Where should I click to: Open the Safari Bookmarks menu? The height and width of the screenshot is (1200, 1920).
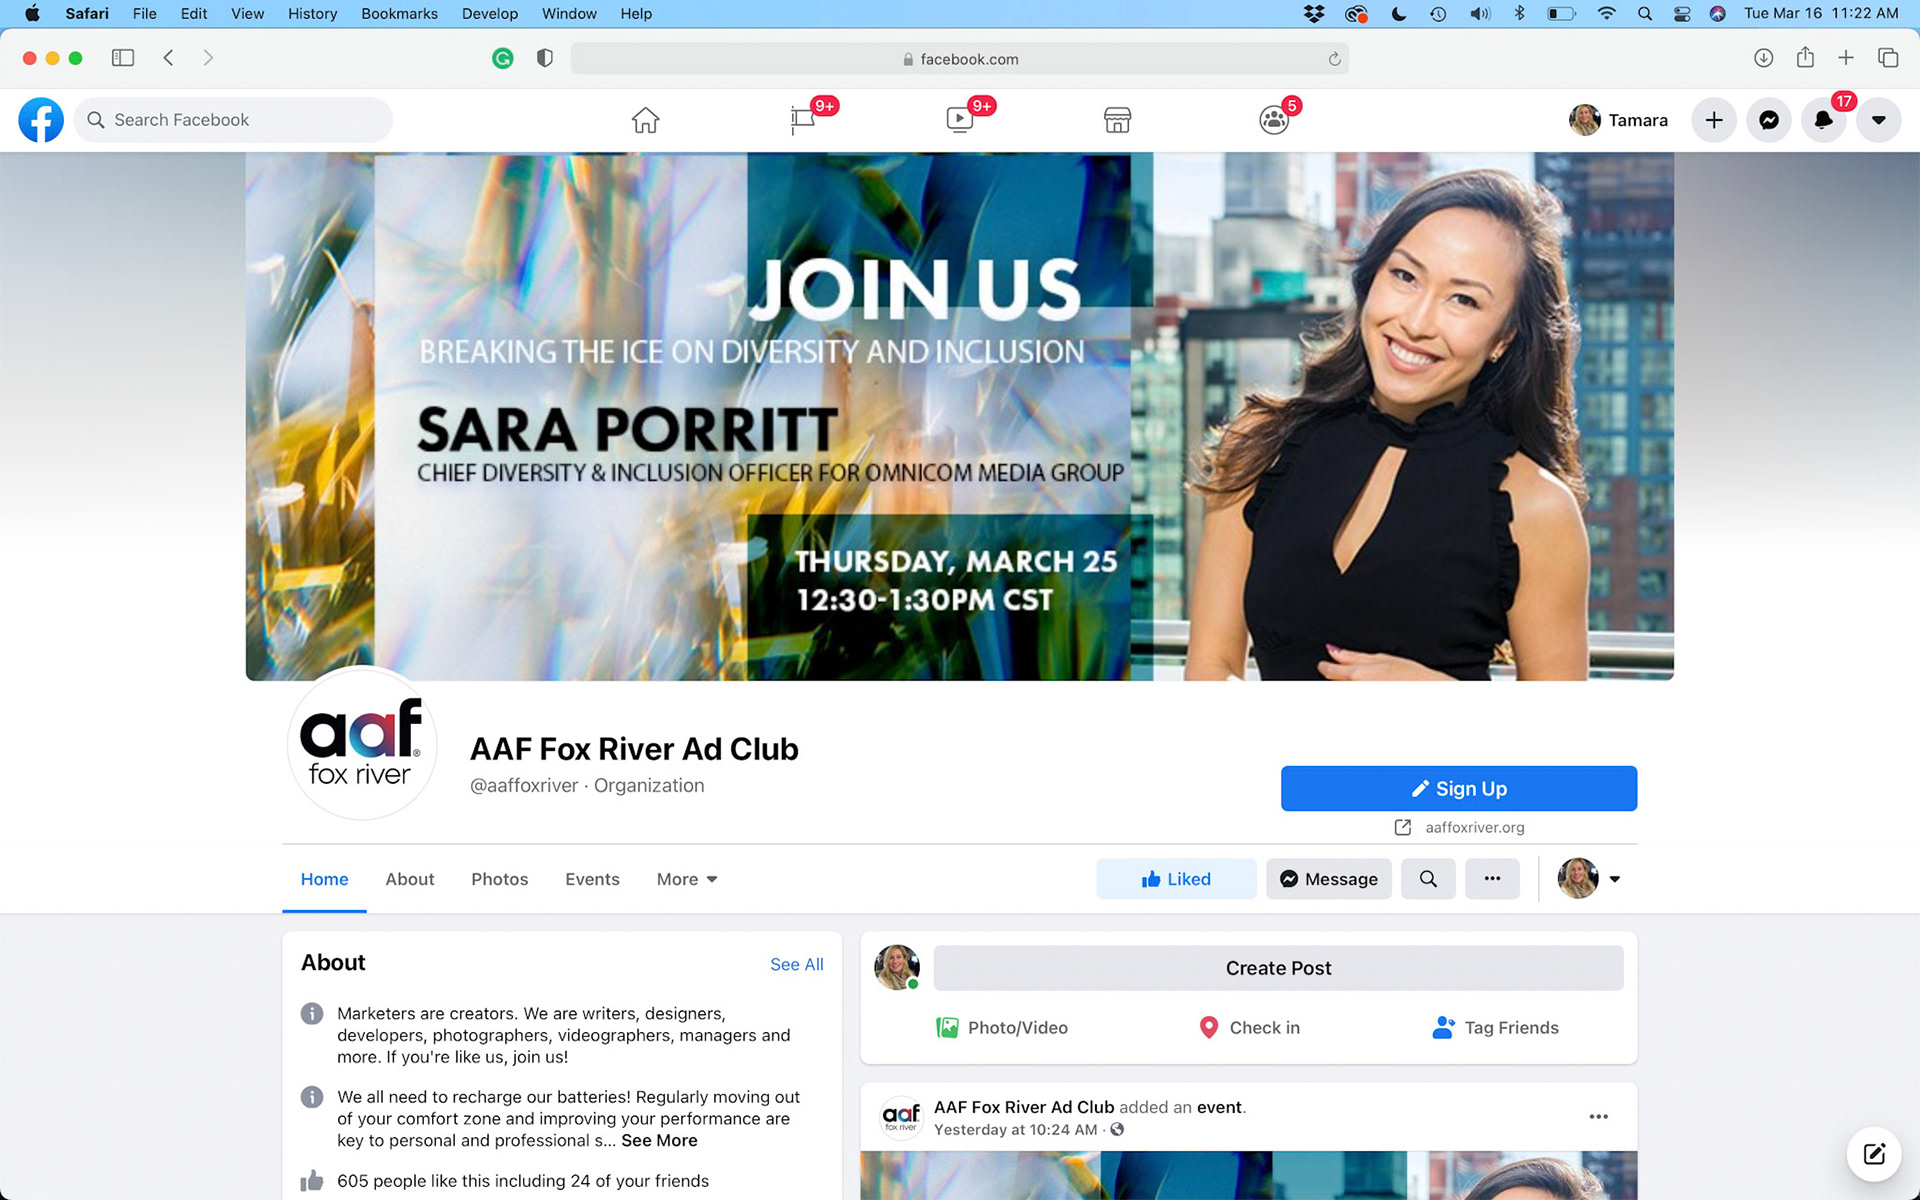[399, 13]
